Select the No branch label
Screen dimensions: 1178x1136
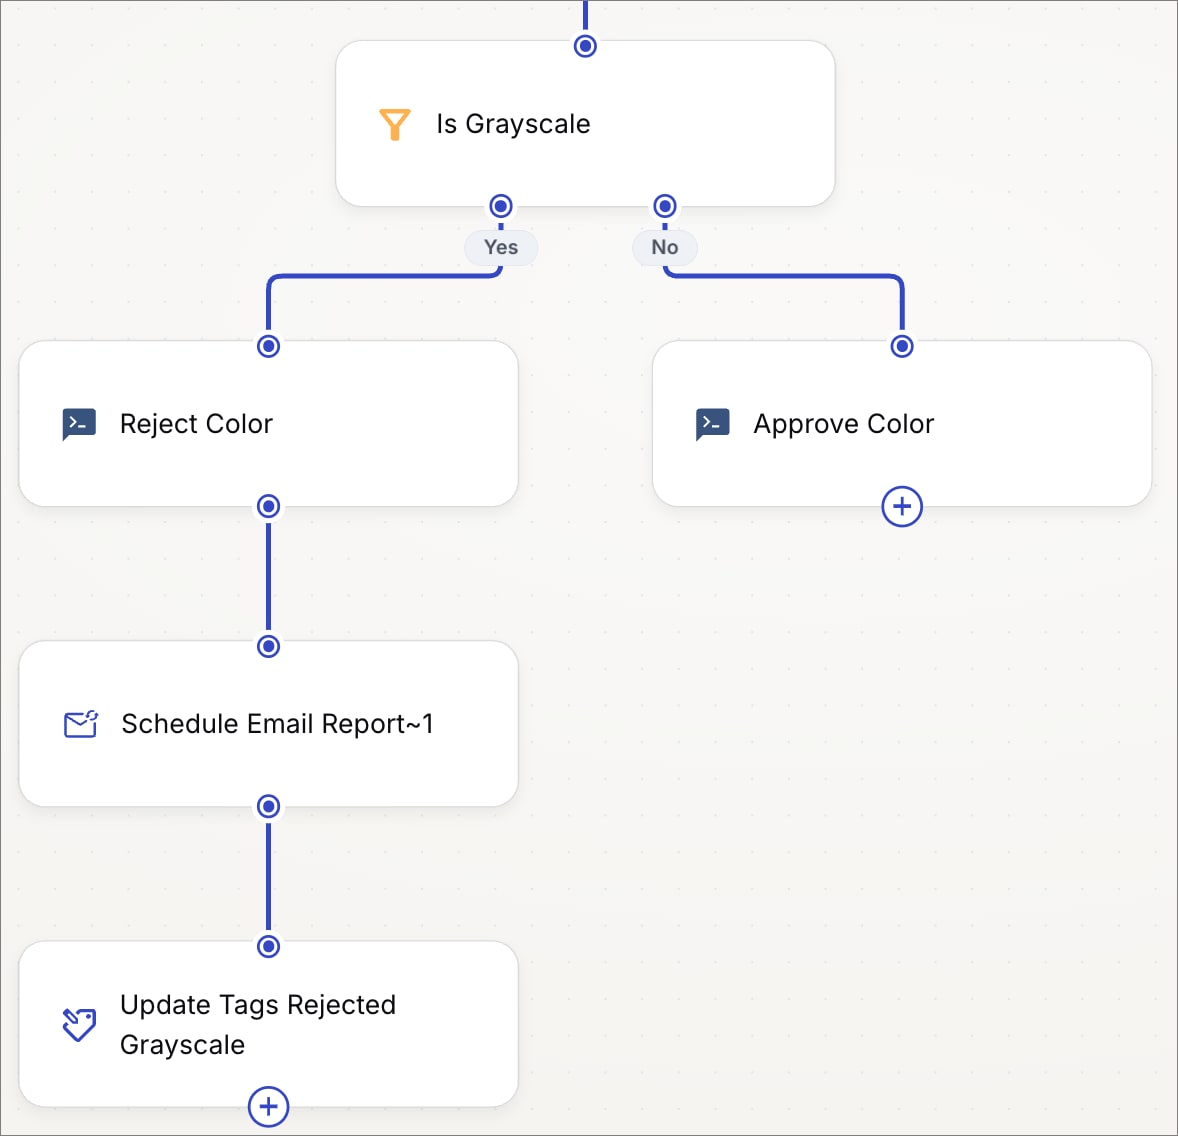pos(665,247)
